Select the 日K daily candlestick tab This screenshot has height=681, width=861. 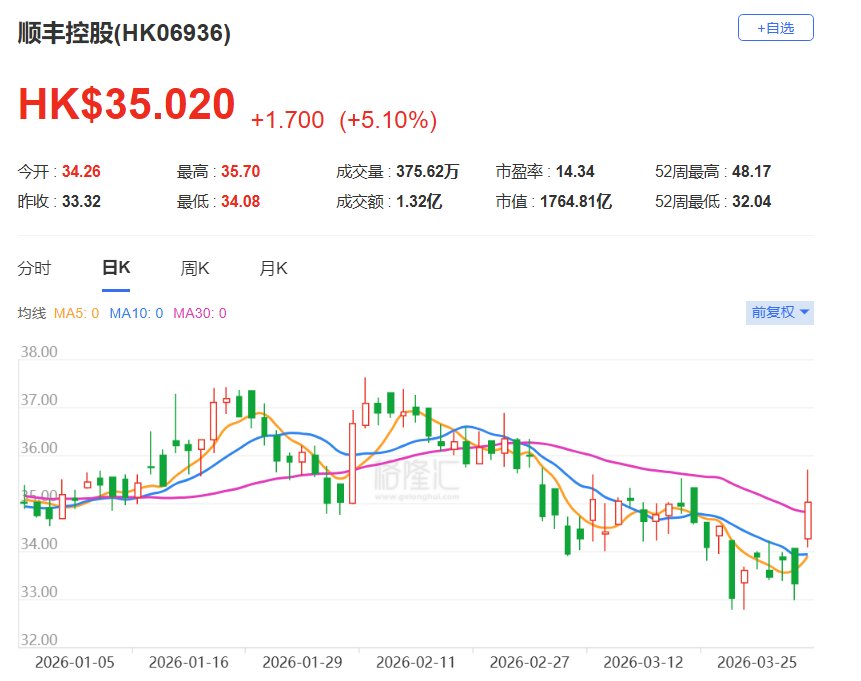116,268
